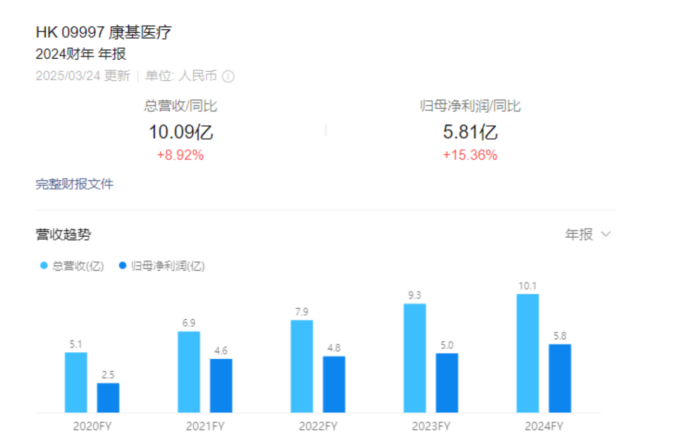Screen dimensions: 692x445
Task: Open the 年报 period dropdown
Action: coord(588,234)
